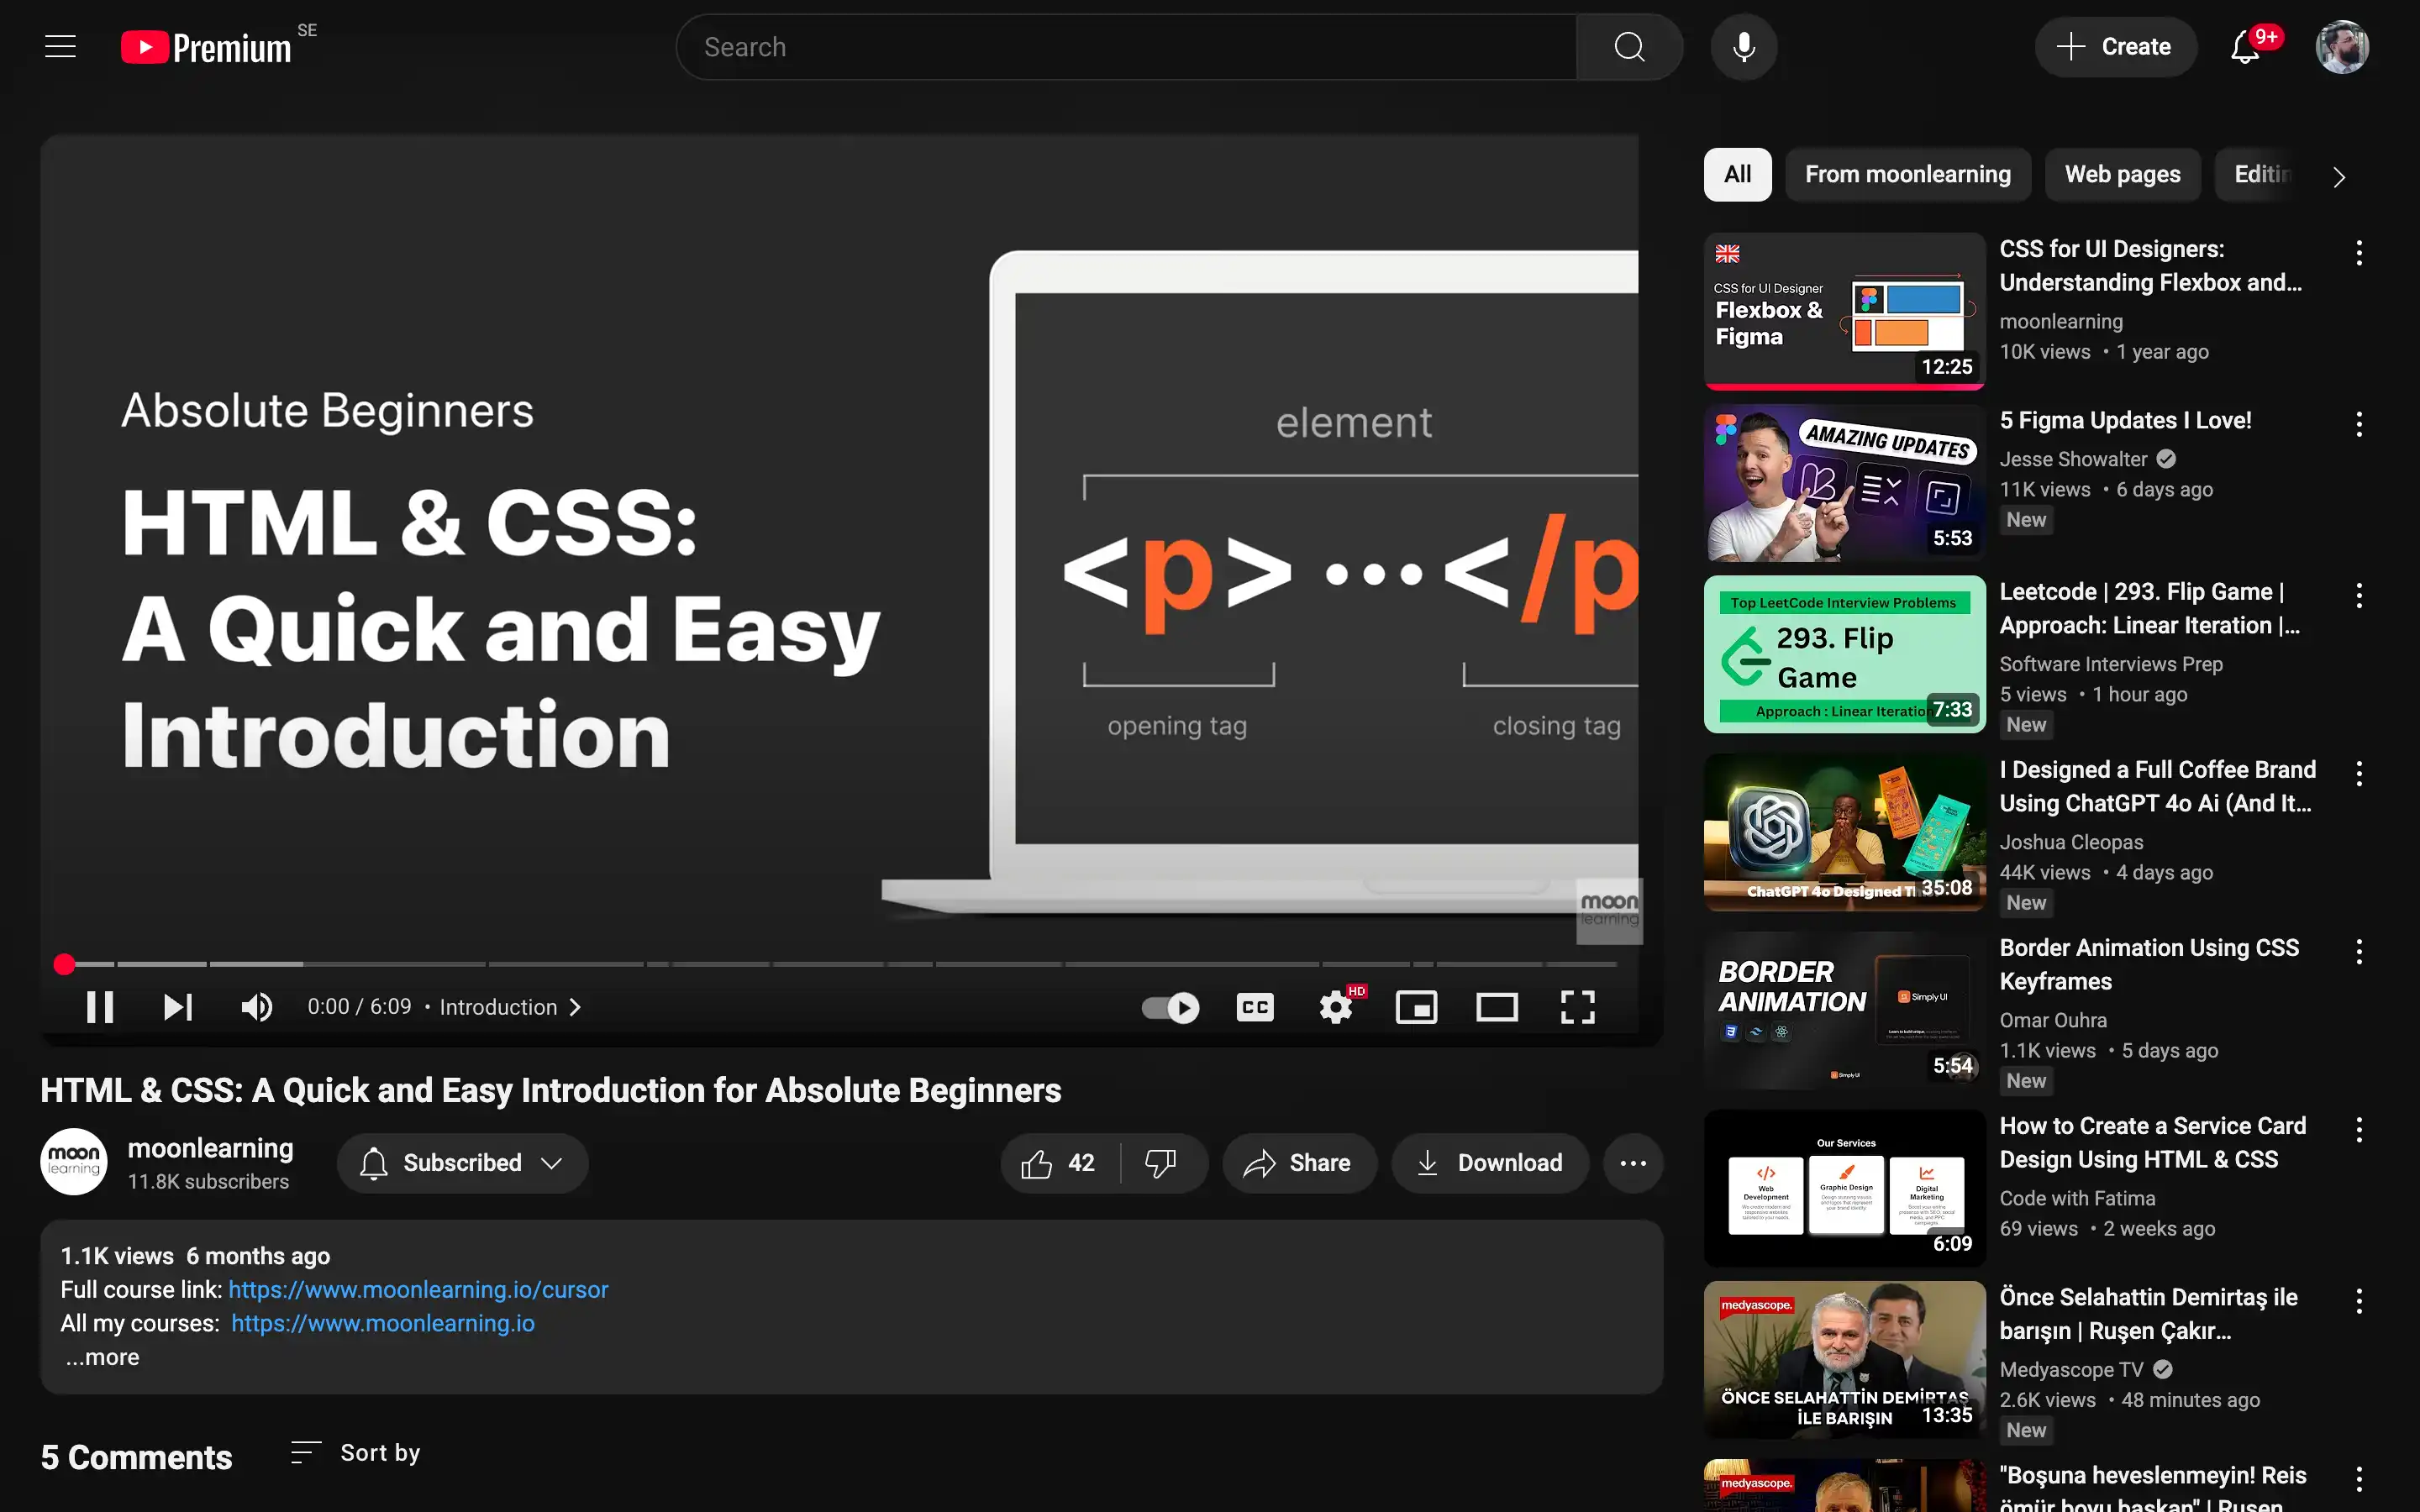Open Subscribed notification dropdown
Viewport: 2420px width, 1512px height.
click(x=462, y=1163)
